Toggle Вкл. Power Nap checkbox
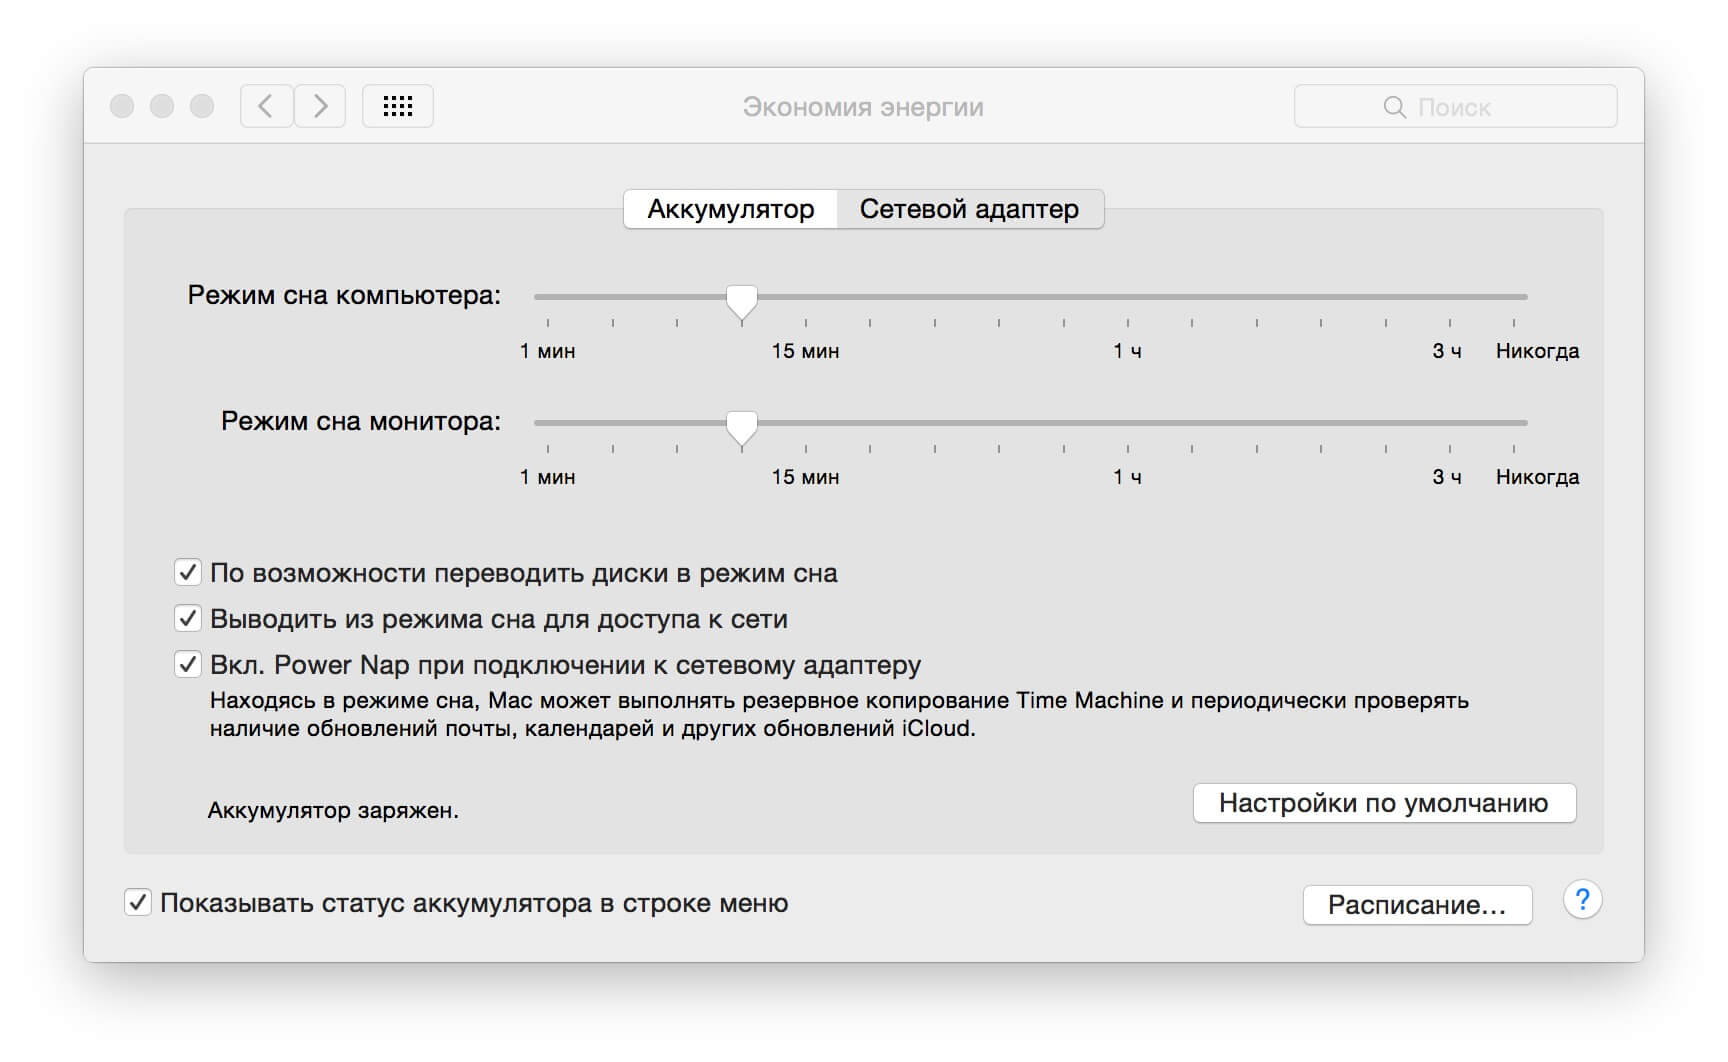The width and height of the screenshot is (1728, 1062). click(x=188, y=664)
